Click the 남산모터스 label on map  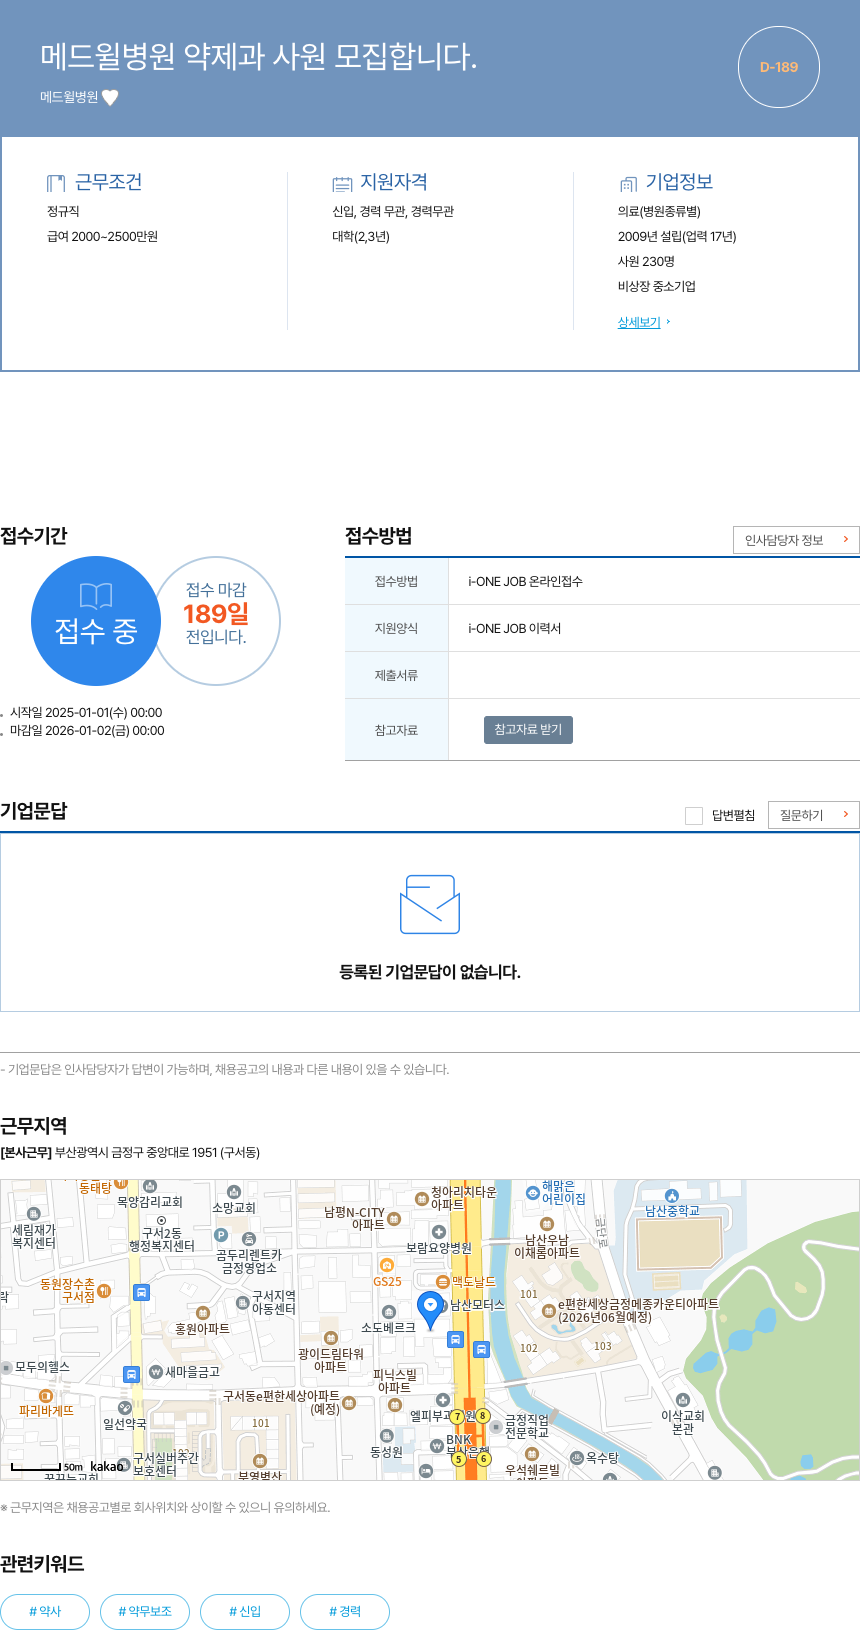pyautogui.click(x=477, y=1305)
